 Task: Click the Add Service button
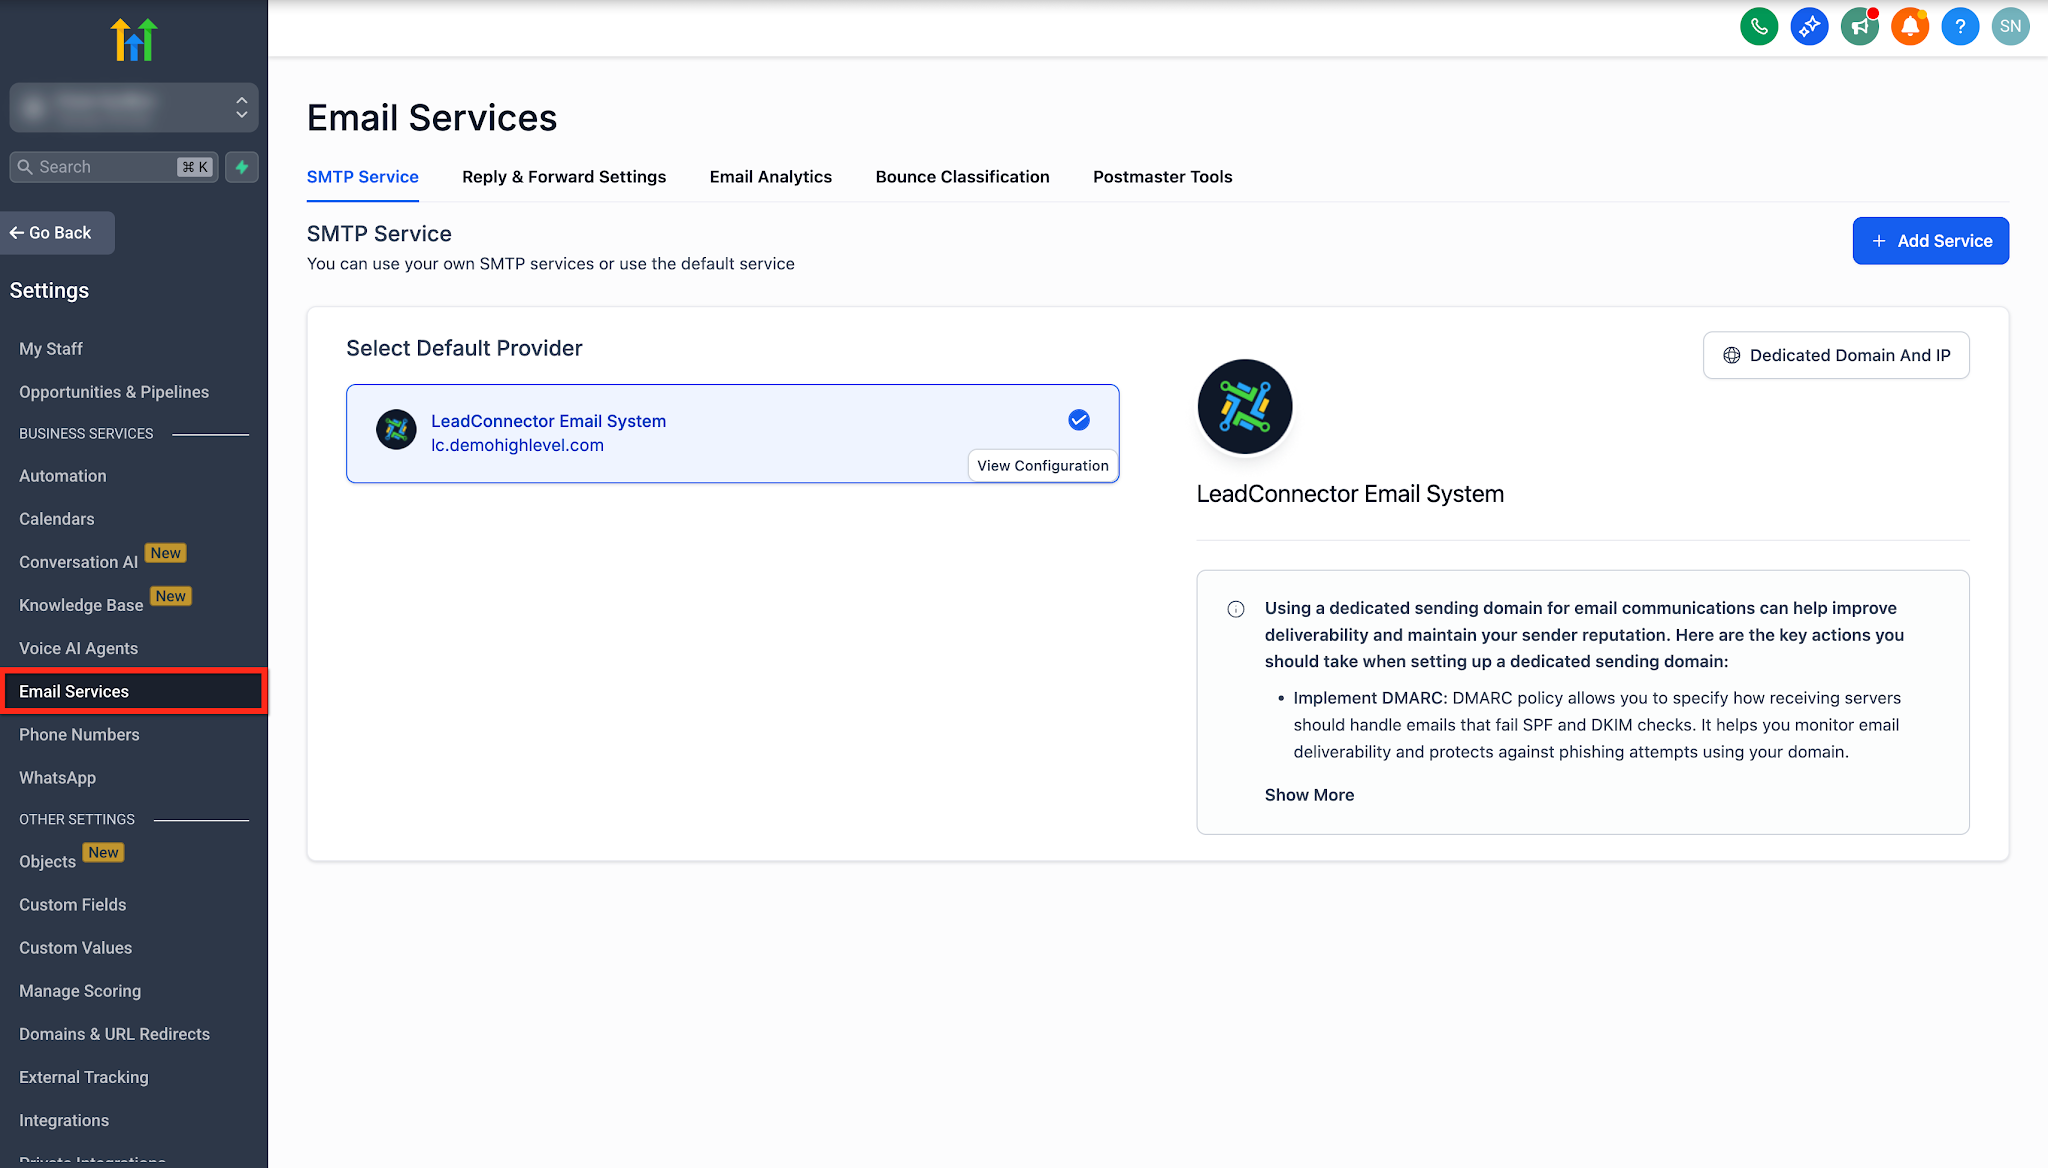coord(1930,241)
